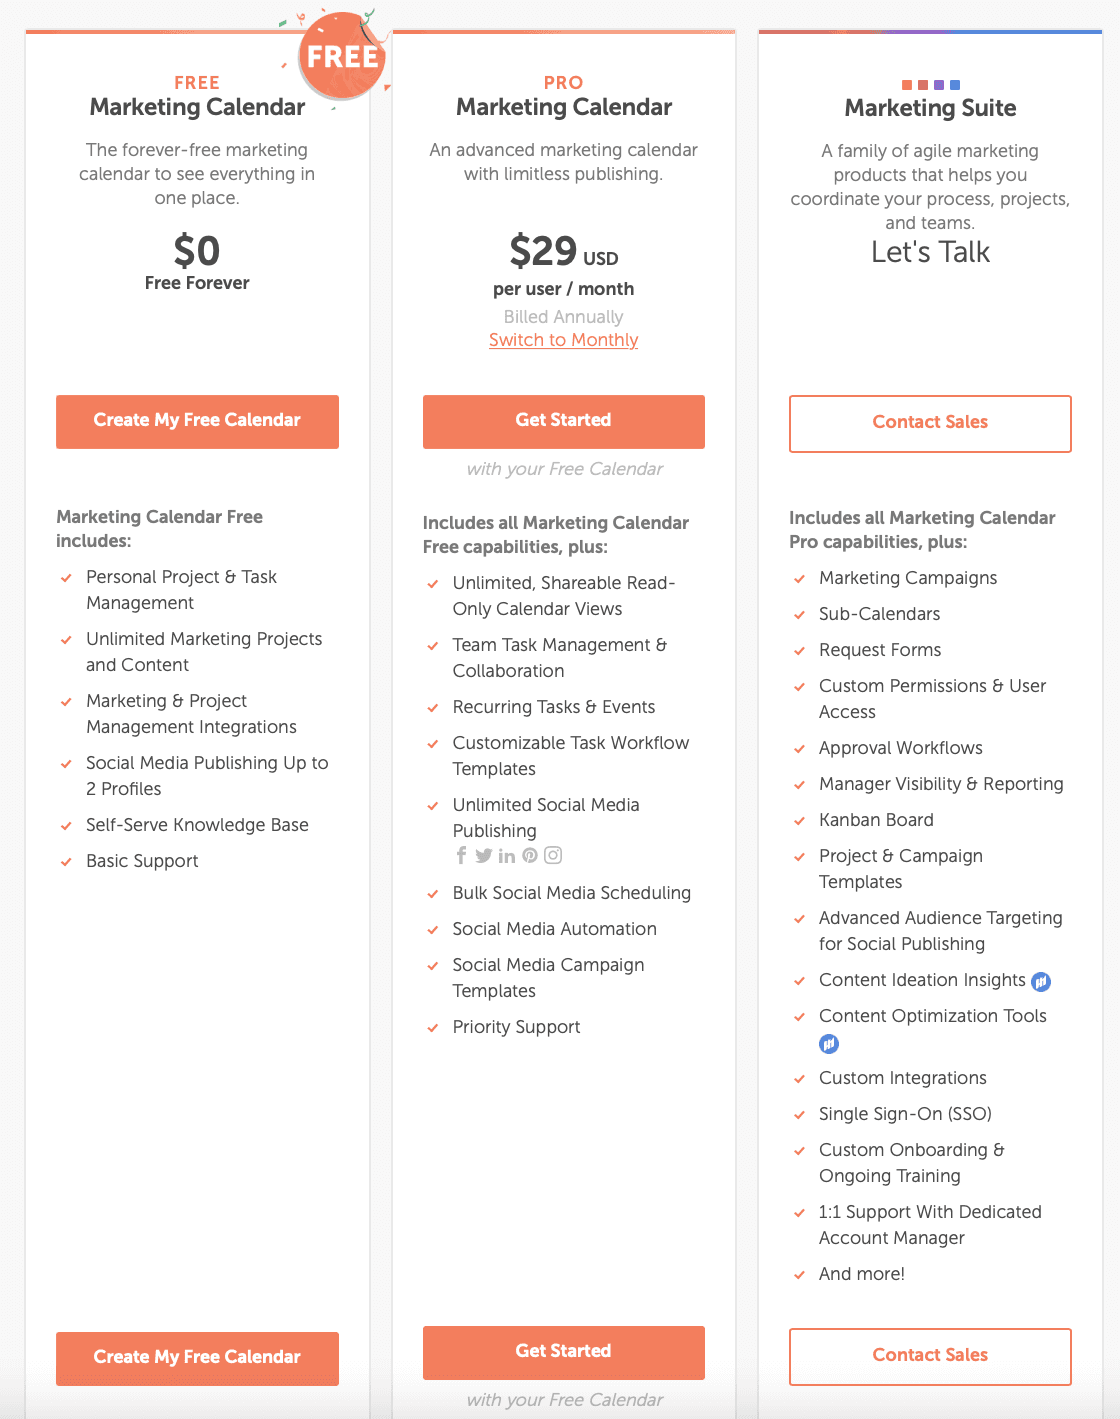Click the Let's Talk heading
The image size is (1120, 1419).
point(930,252)
